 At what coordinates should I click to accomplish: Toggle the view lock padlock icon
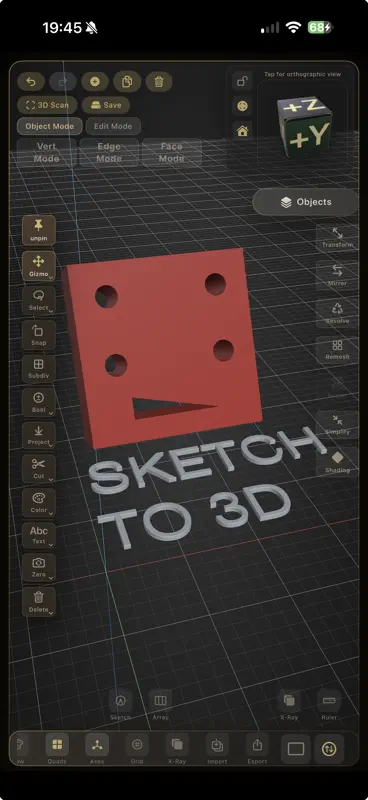click(x=242, y=81)
